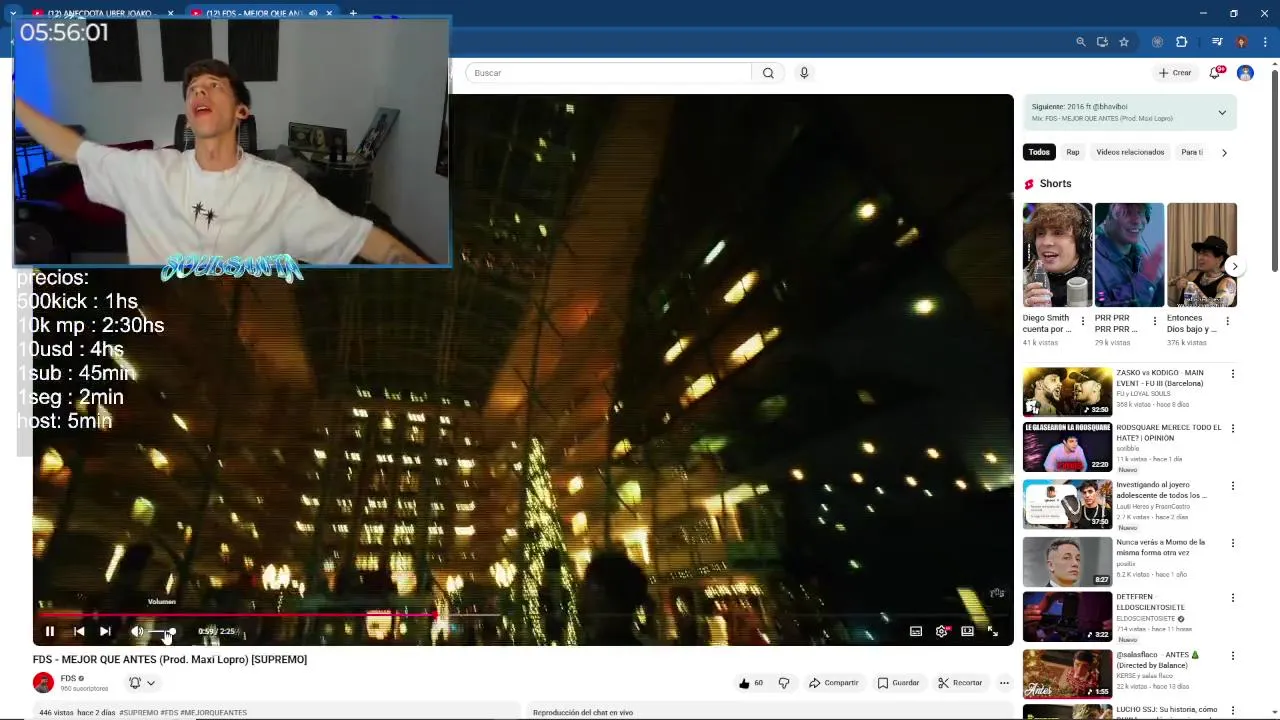Click the Compartir share button
Screen dimensions: 1280x720
(x=834, y=683)
